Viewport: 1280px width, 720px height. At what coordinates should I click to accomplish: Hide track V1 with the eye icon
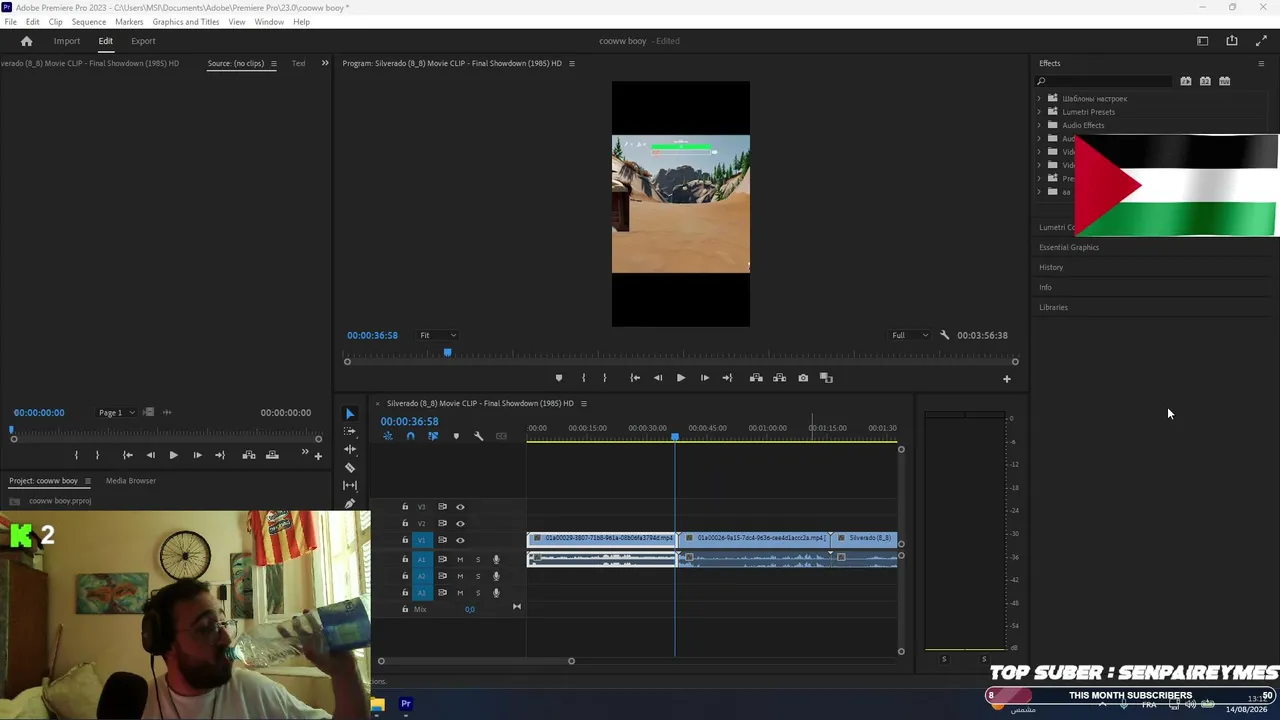coord(460,540)
